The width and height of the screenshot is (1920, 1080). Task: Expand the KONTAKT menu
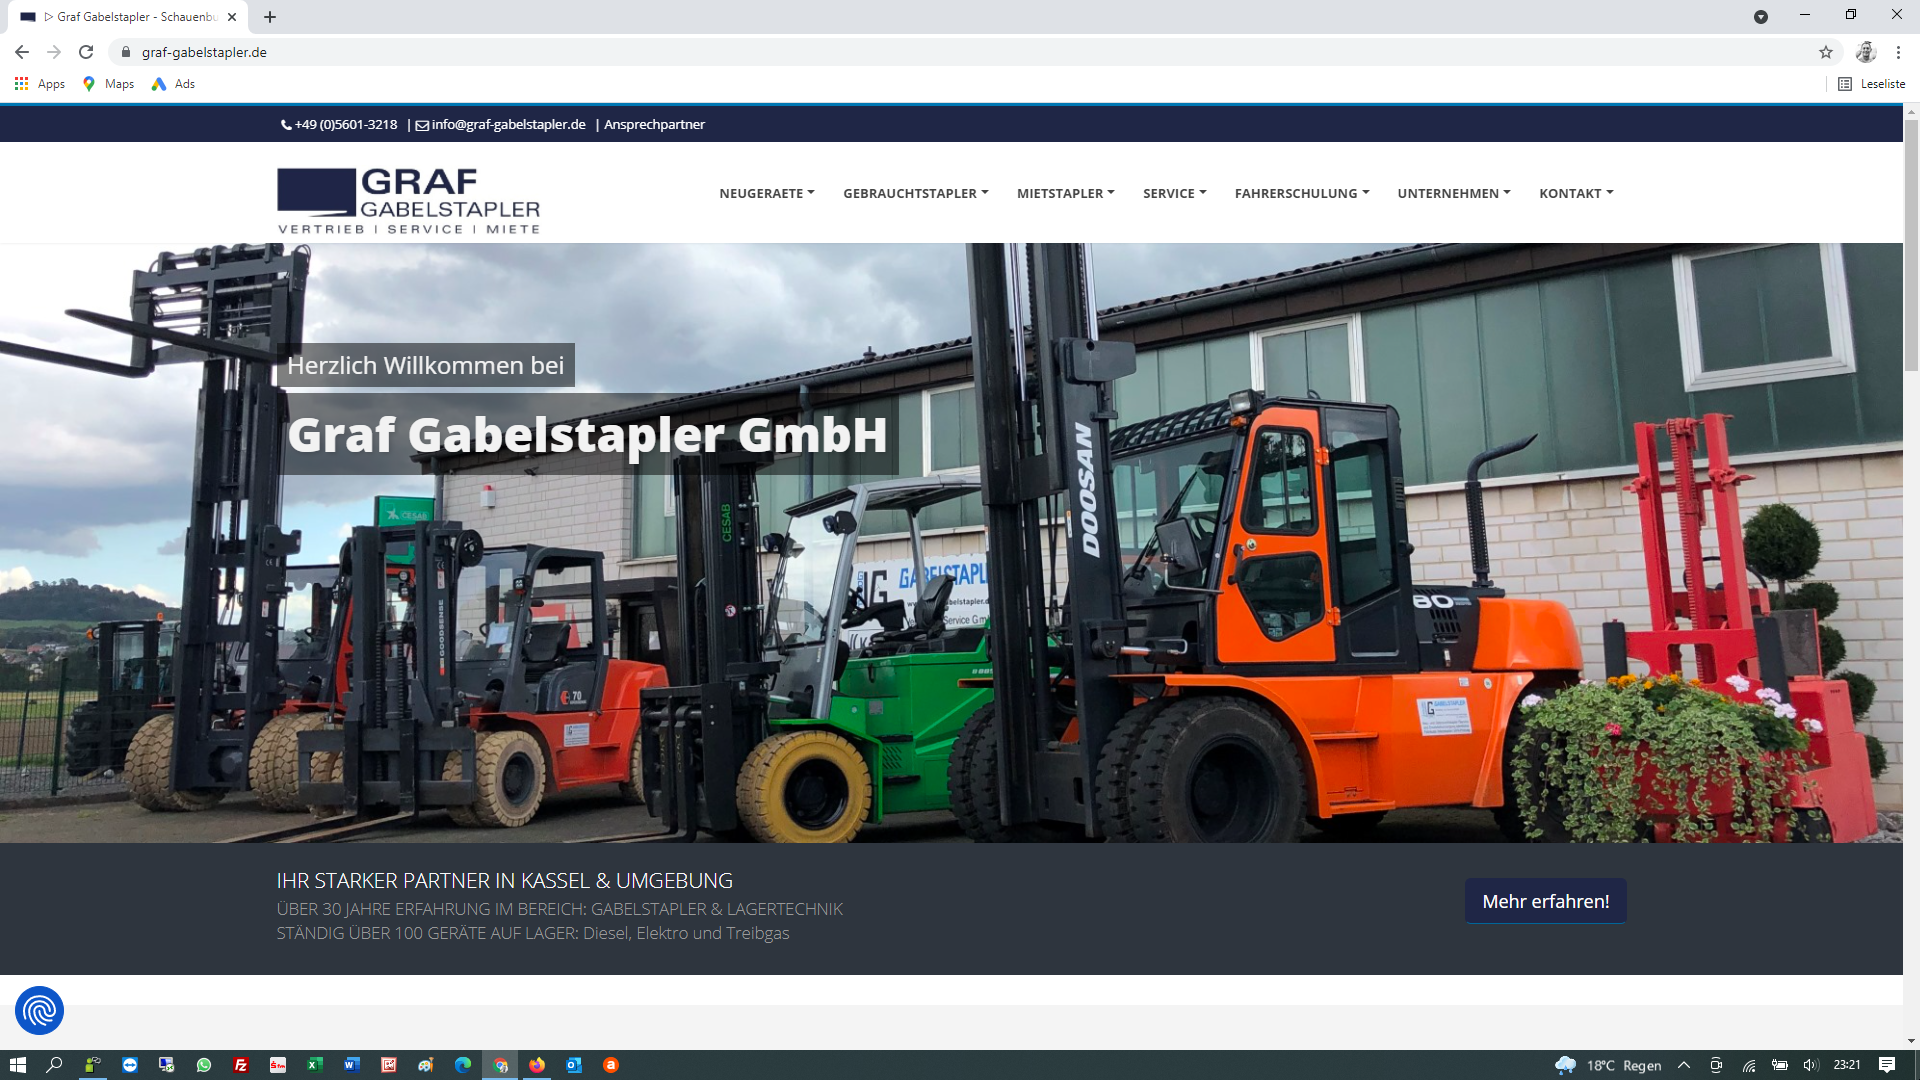1577,193
